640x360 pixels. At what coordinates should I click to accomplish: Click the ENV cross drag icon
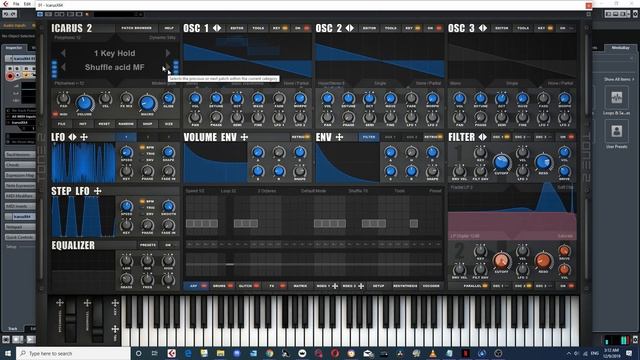(x=339, y=137)
